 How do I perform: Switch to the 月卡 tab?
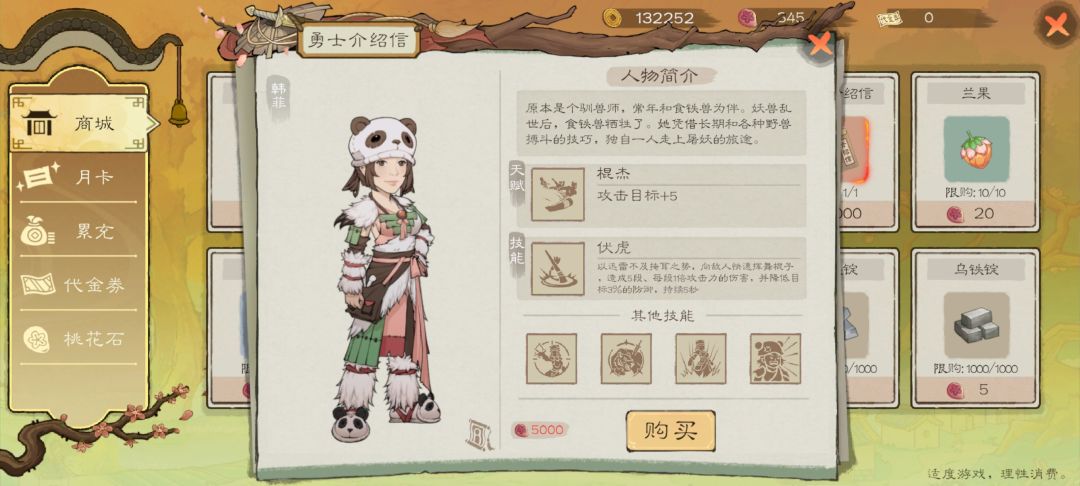[80, 178]
